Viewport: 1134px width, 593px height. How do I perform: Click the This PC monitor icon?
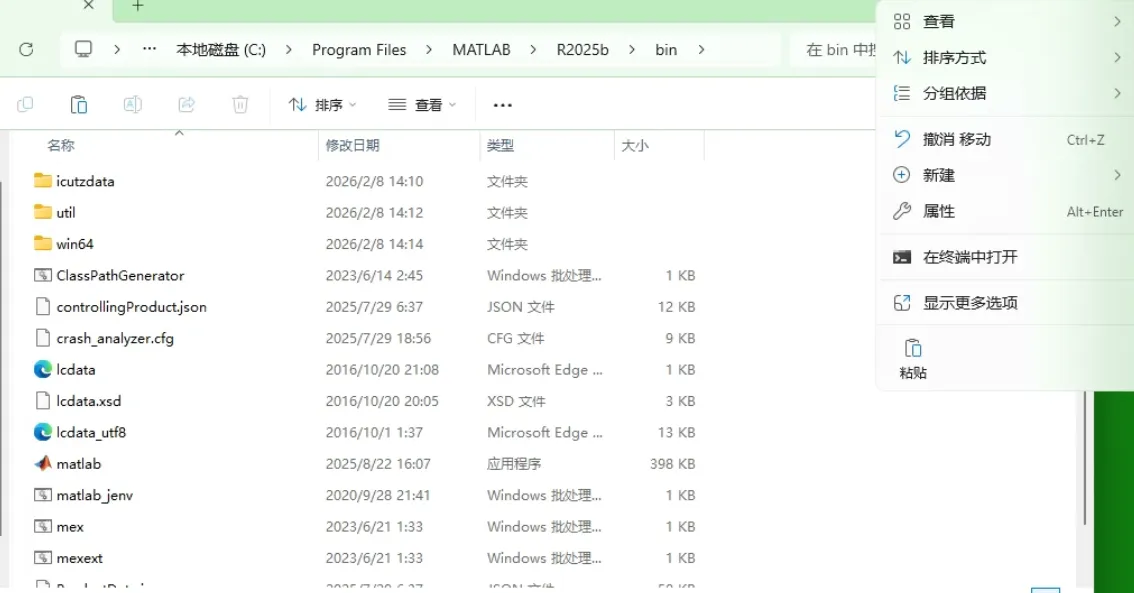[x=84, y=49]
